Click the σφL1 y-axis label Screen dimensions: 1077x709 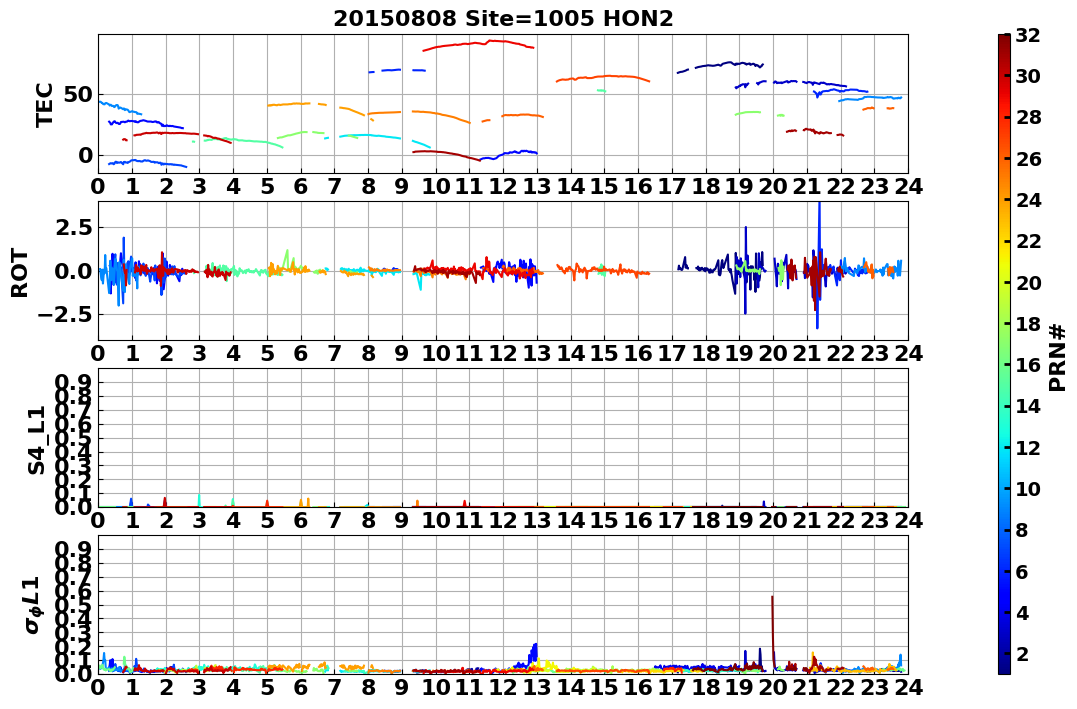[34, 605]
